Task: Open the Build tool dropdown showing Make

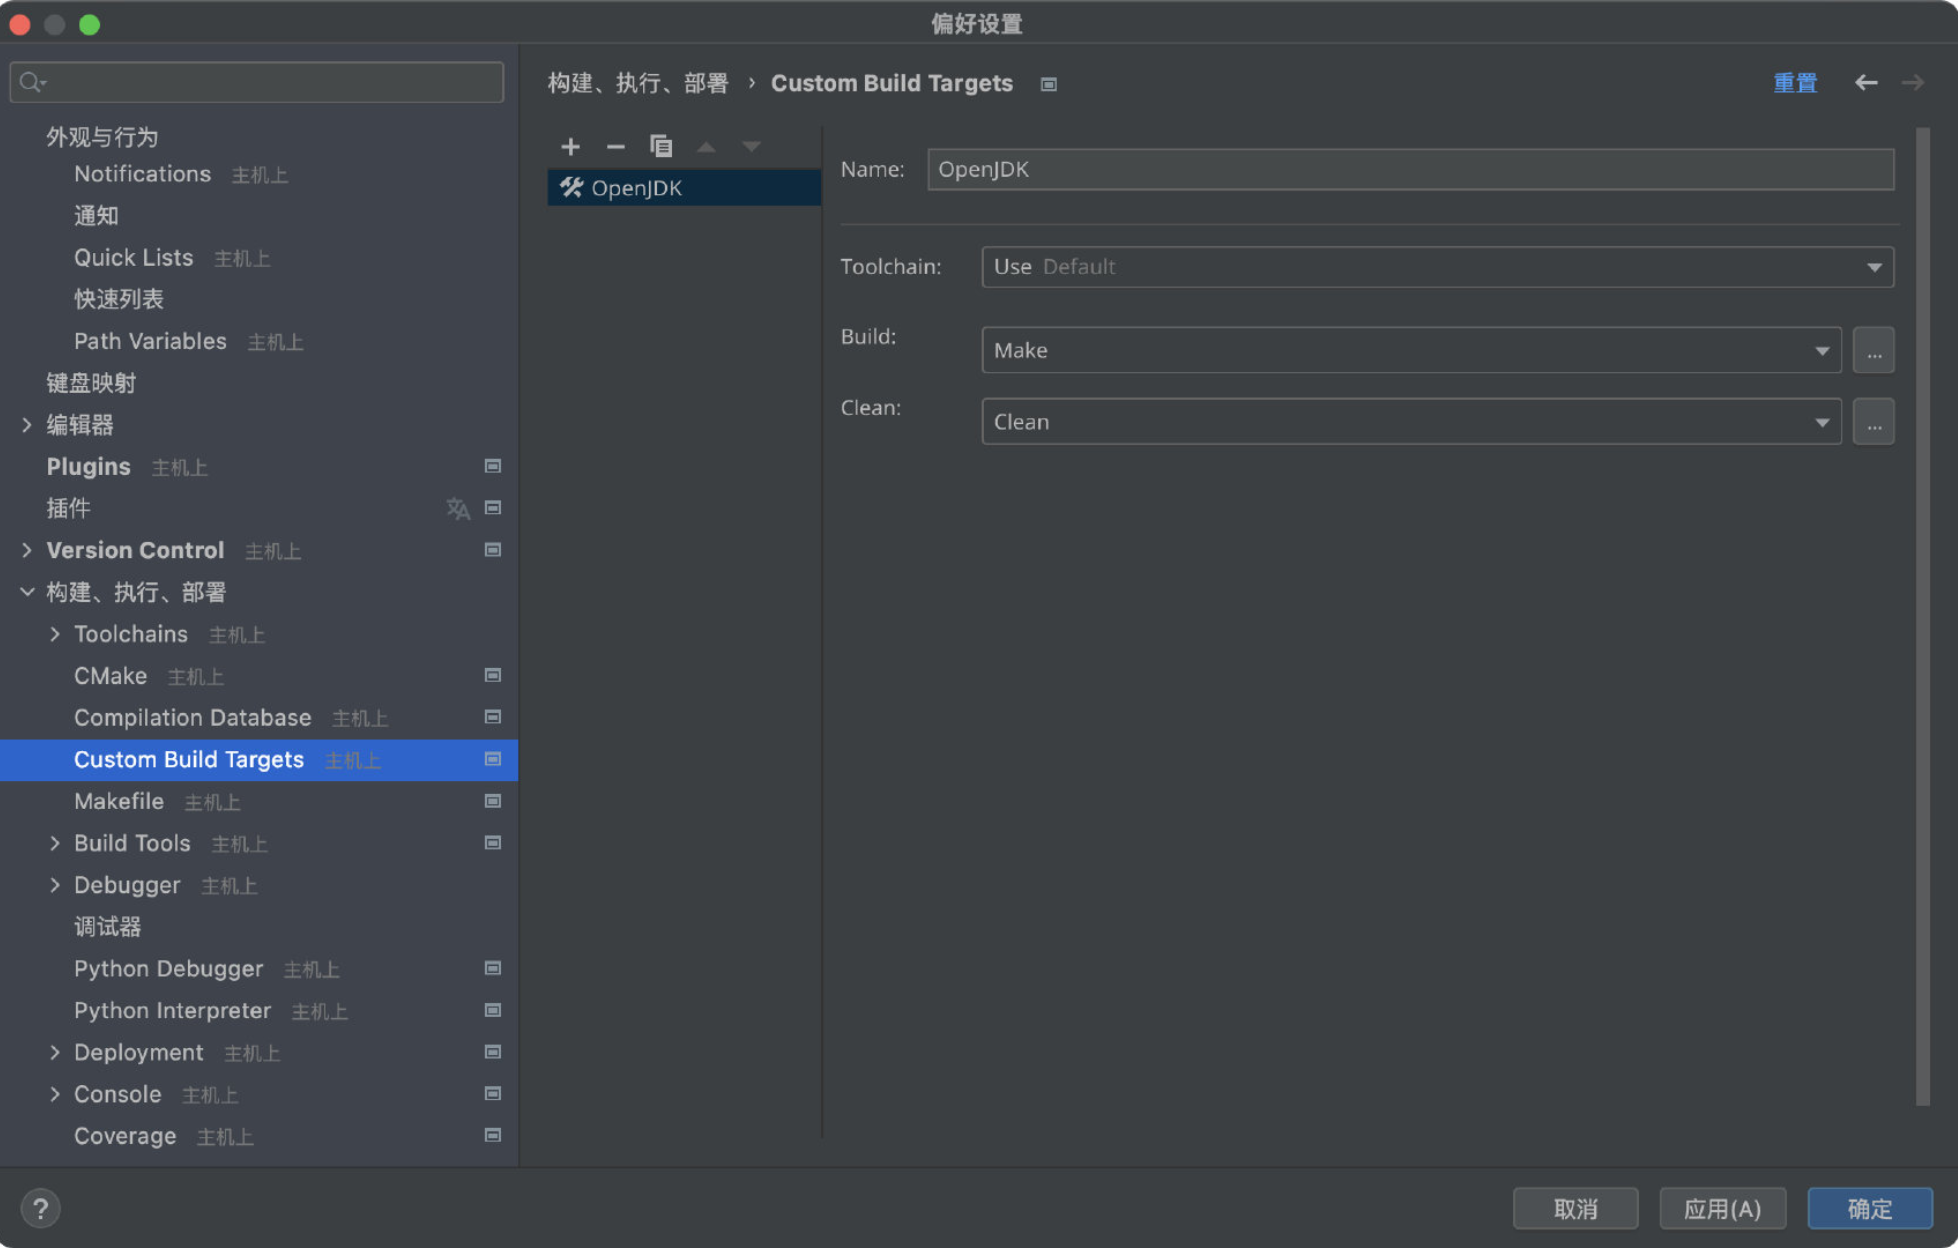Action: click(x=1411, y=350)
